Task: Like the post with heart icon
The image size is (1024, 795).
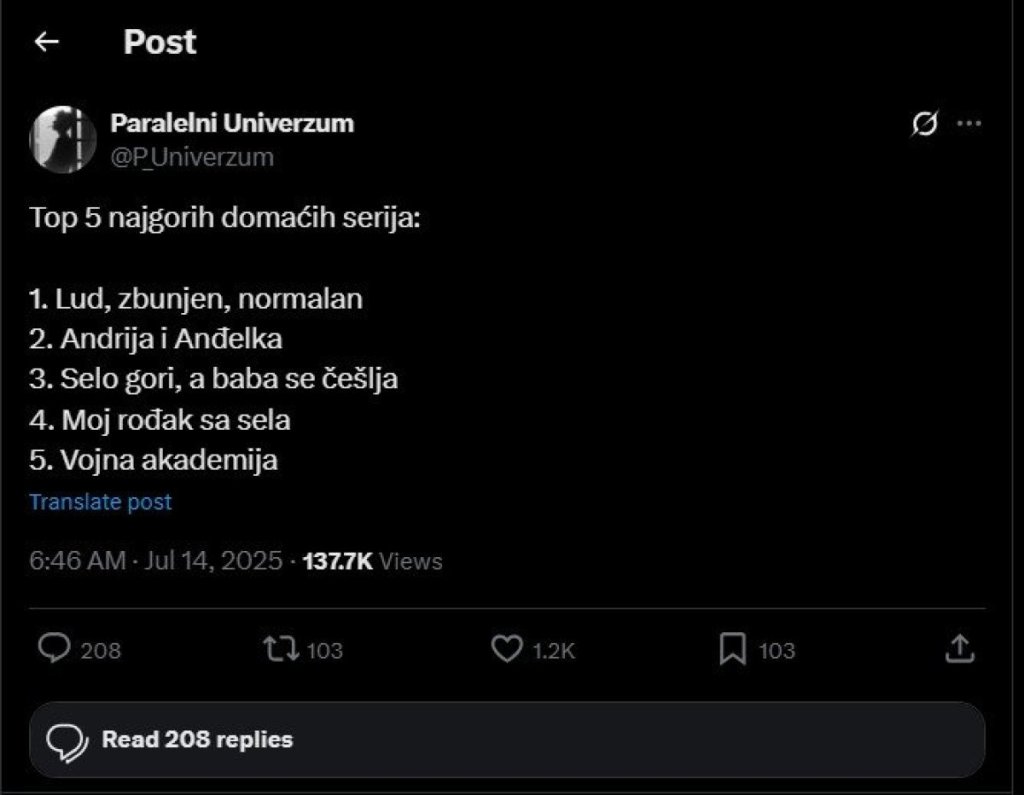Action: (x=507, y=649)
